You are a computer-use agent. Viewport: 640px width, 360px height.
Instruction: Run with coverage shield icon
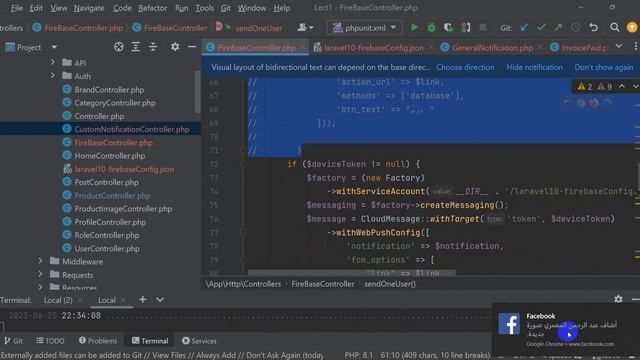pos(448,28)
